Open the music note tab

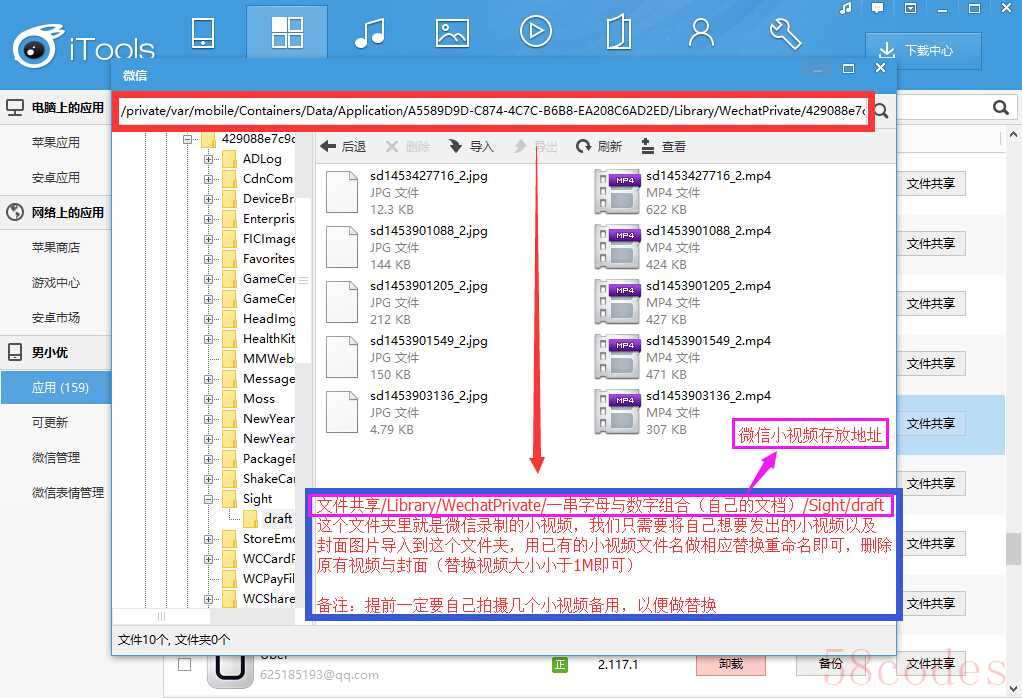coord(370,33)
